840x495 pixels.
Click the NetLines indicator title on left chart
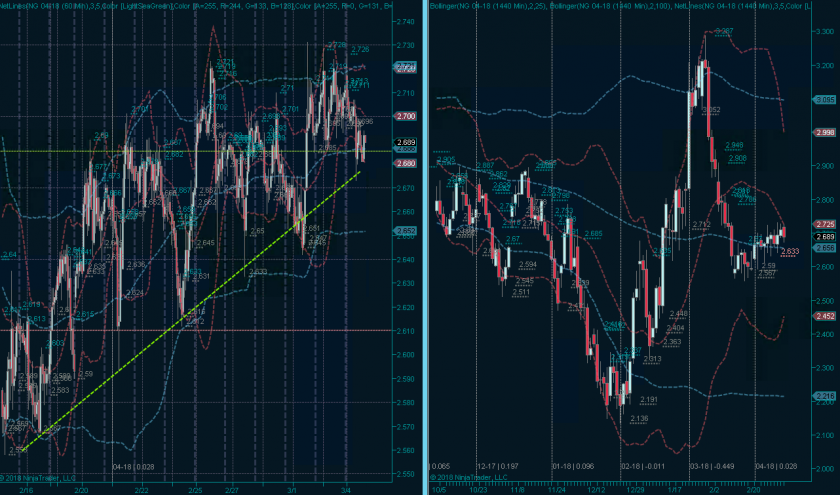point(196,6)
